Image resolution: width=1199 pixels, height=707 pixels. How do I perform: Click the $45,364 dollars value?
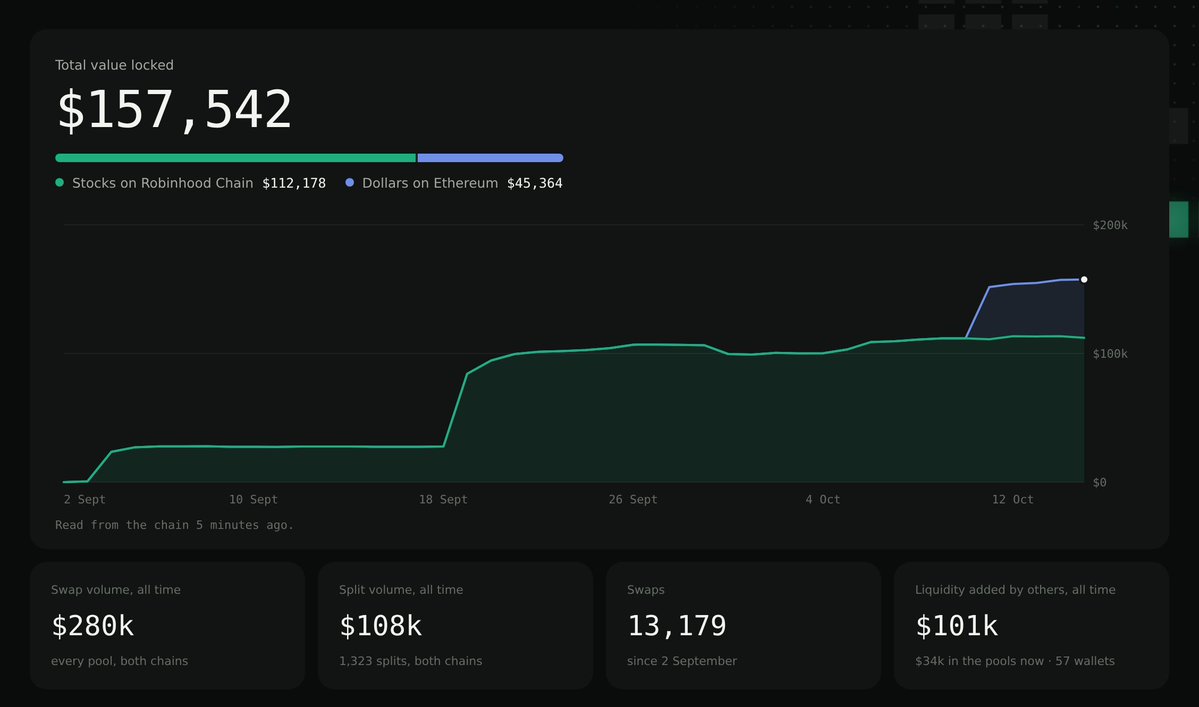click(535, 183)
